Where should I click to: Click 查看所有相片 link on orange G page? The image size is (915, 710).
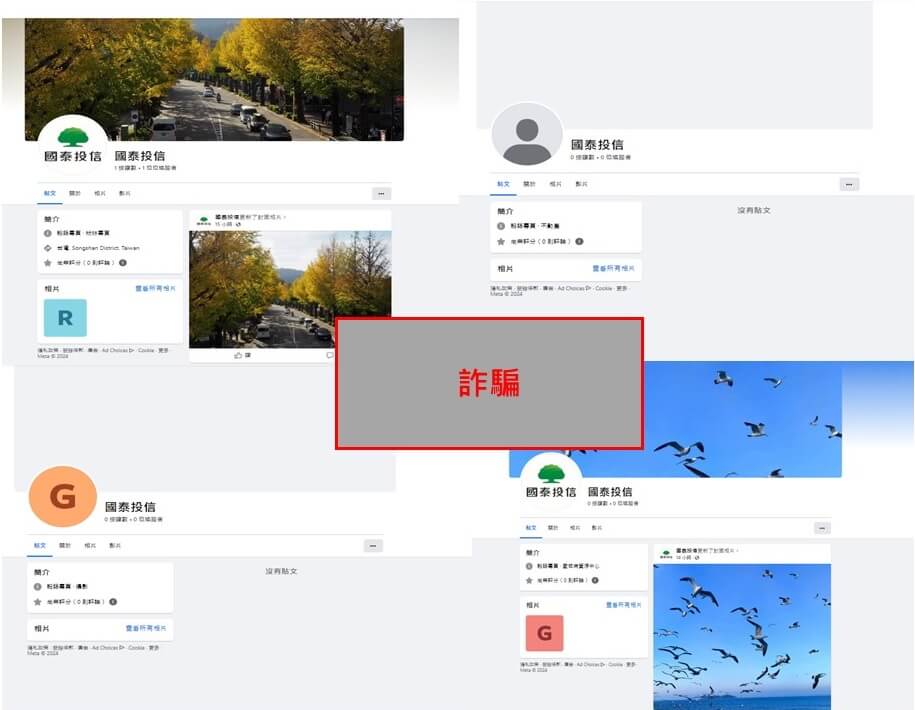pos(146,628)
